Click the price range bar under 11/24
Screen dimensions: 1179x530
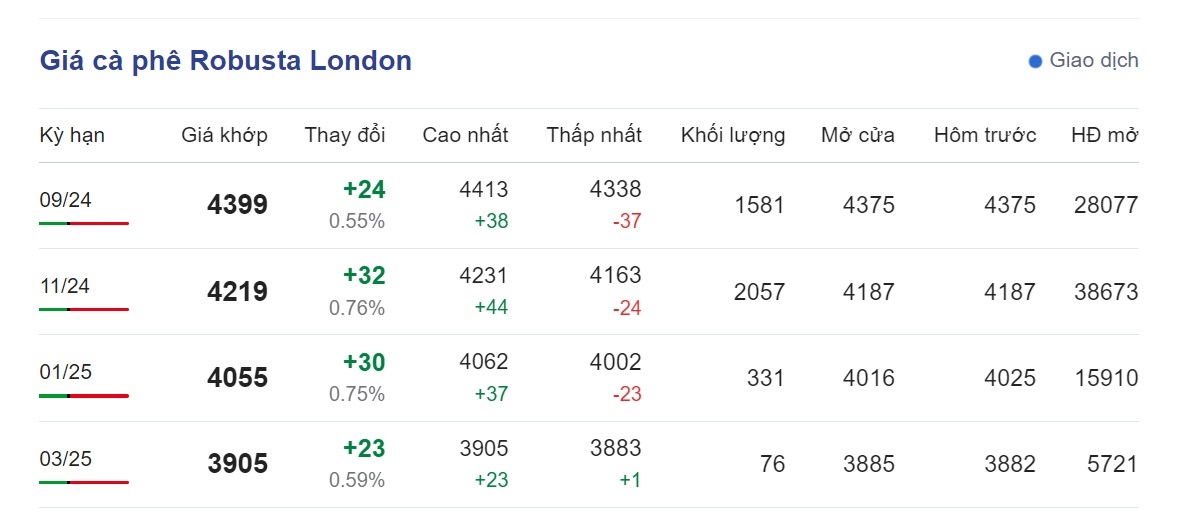point(84,309)
